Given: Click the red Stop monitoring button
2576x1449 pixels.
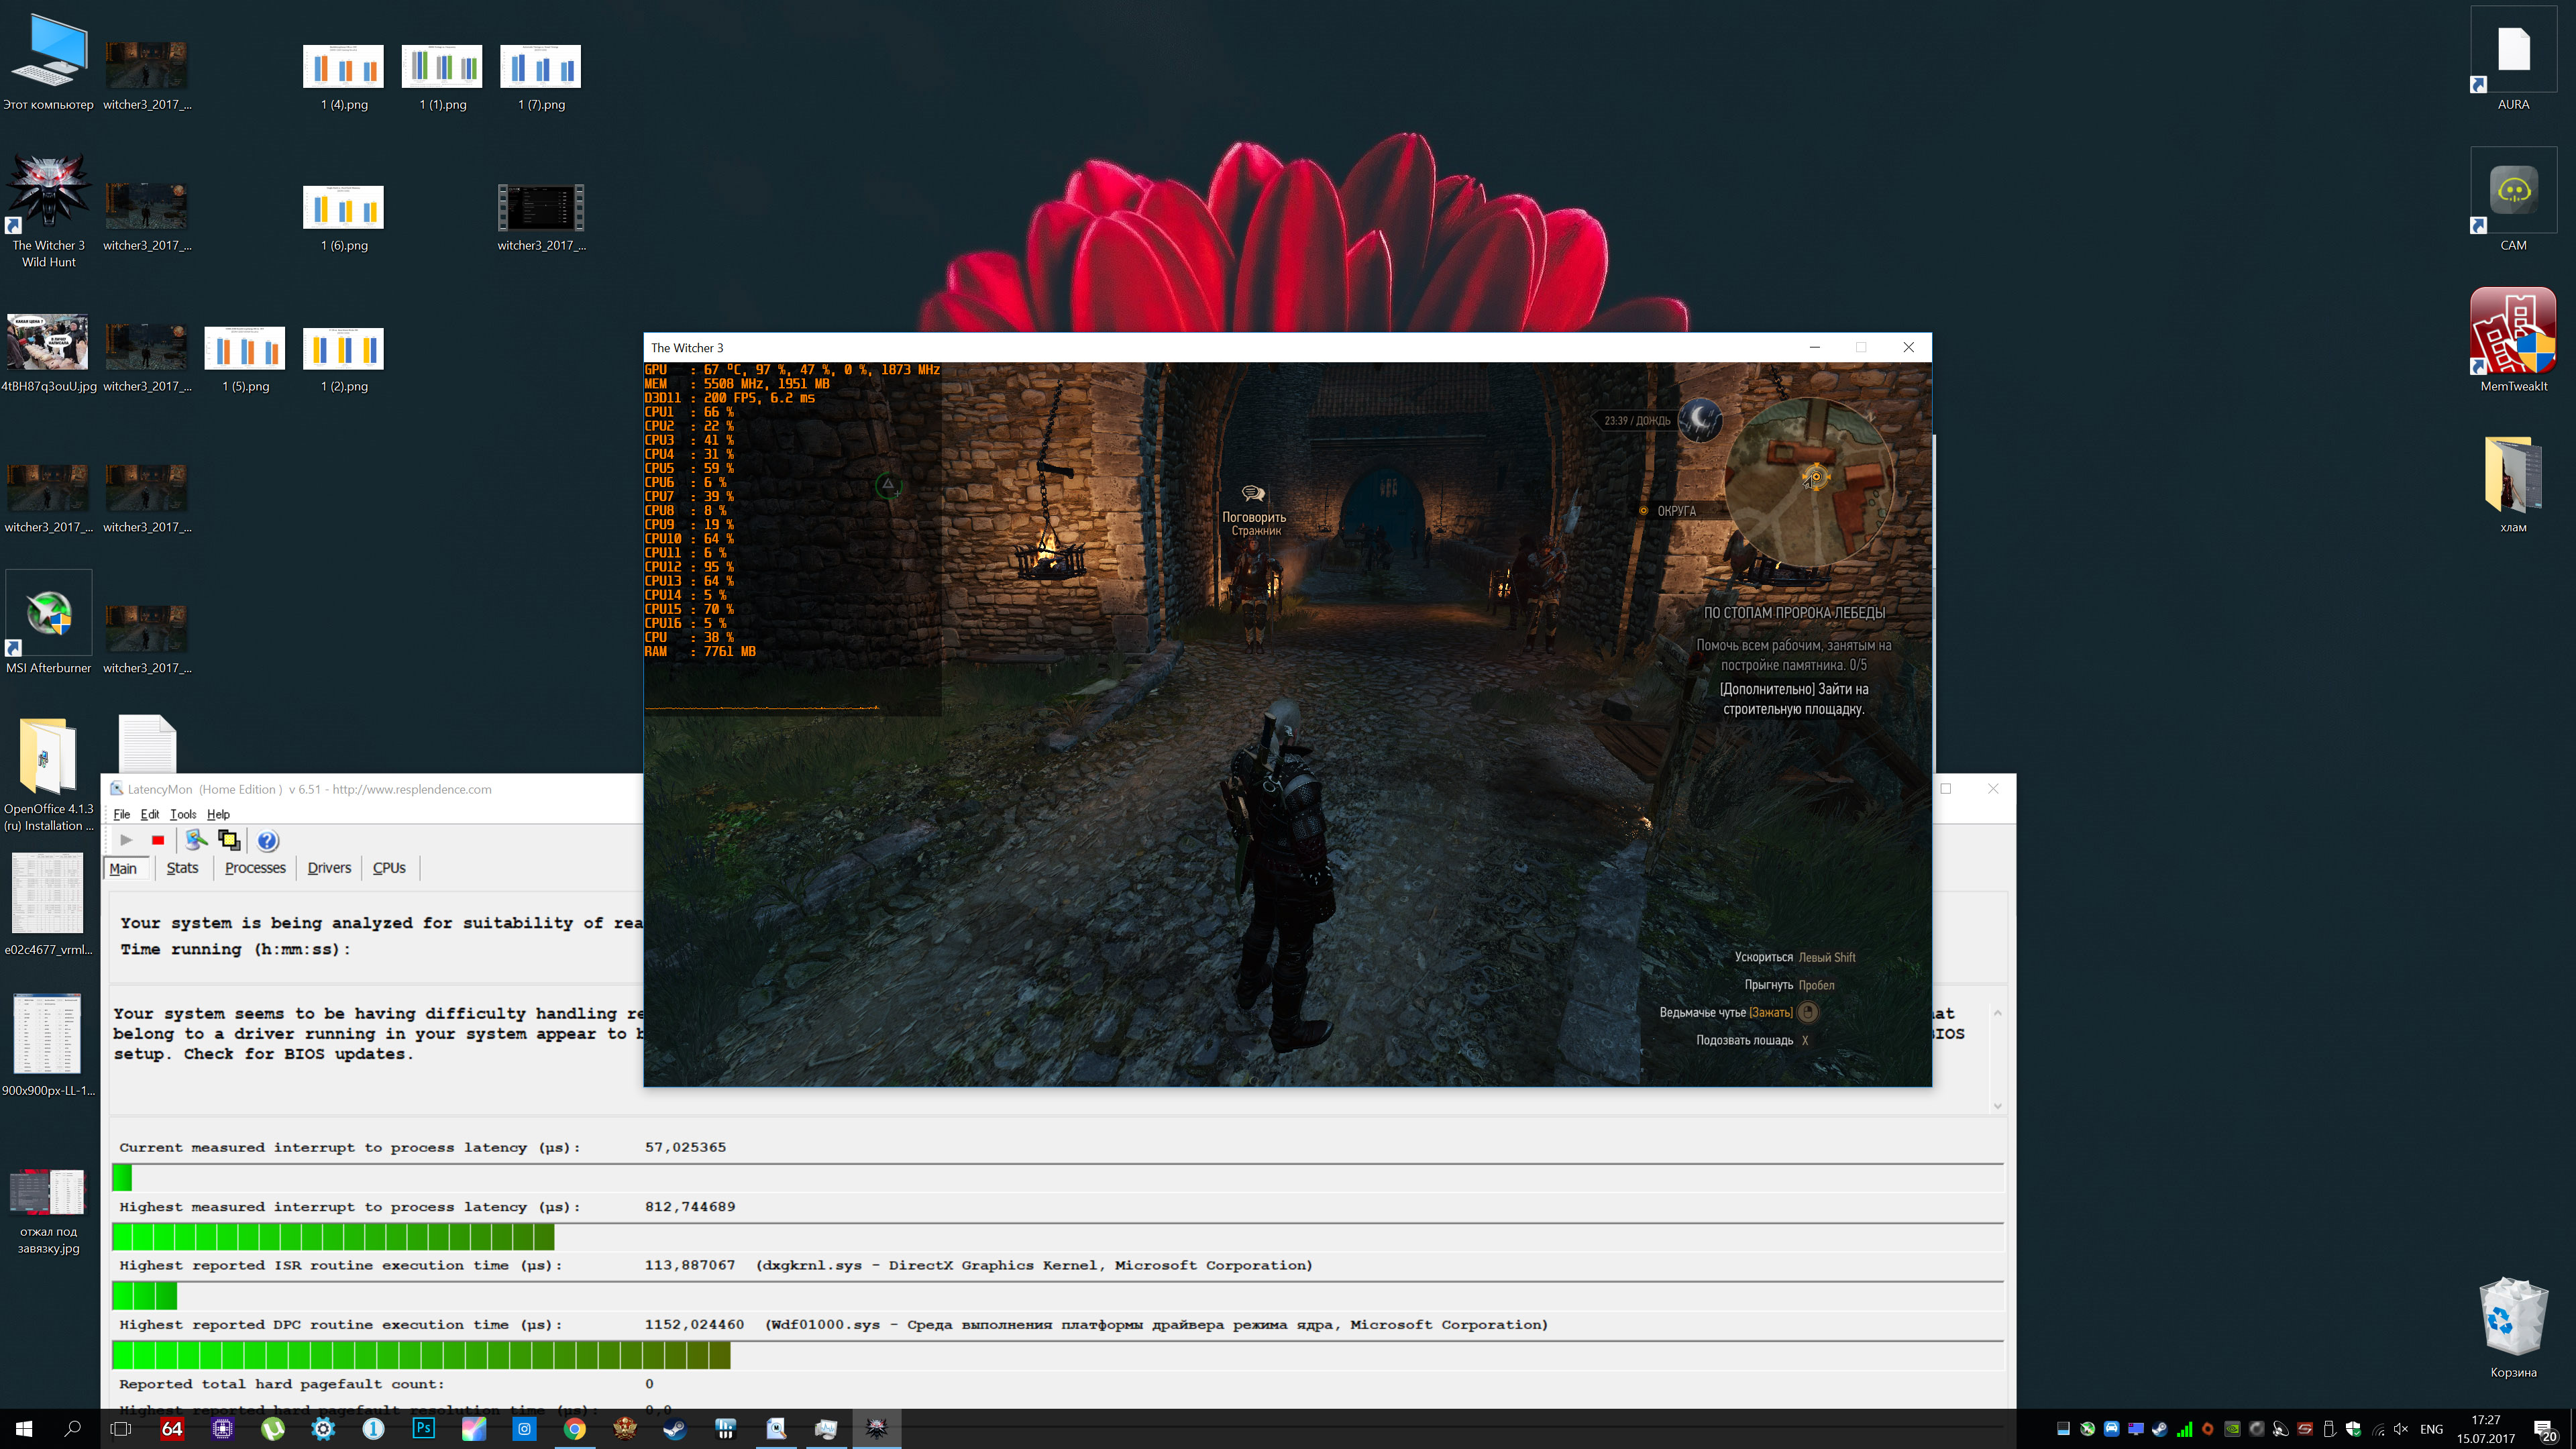Looking at the screenshot, I should click(x=158, y=840).
